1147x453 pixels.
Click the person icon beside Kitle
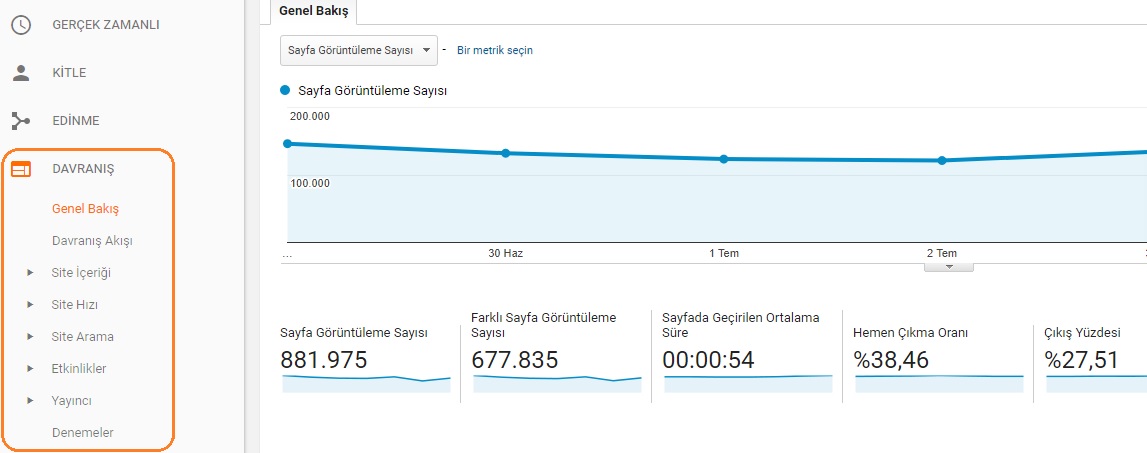(x=21, y=73)
